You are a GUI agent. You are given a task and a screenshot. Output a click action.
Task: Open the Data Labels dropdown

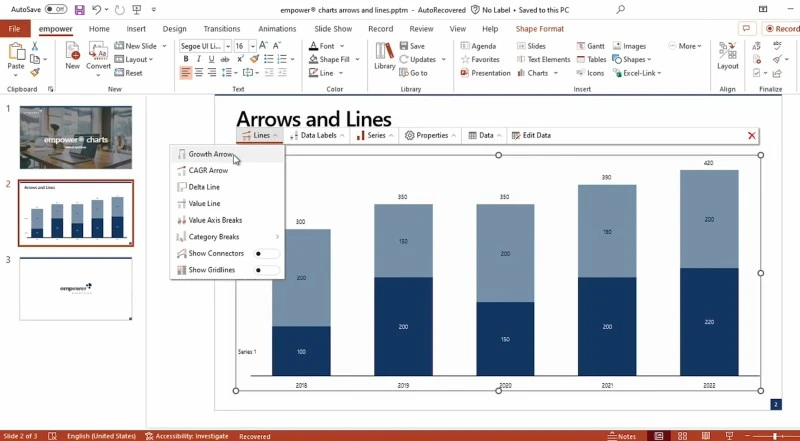coord(317,135)
